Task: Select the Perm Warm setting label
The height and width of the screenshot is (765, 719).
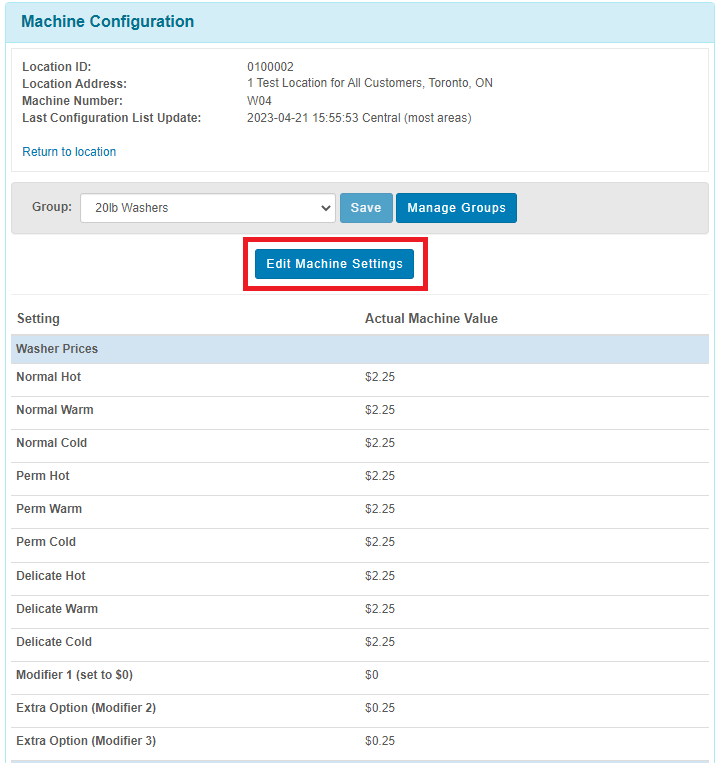Action: [49, 509]
